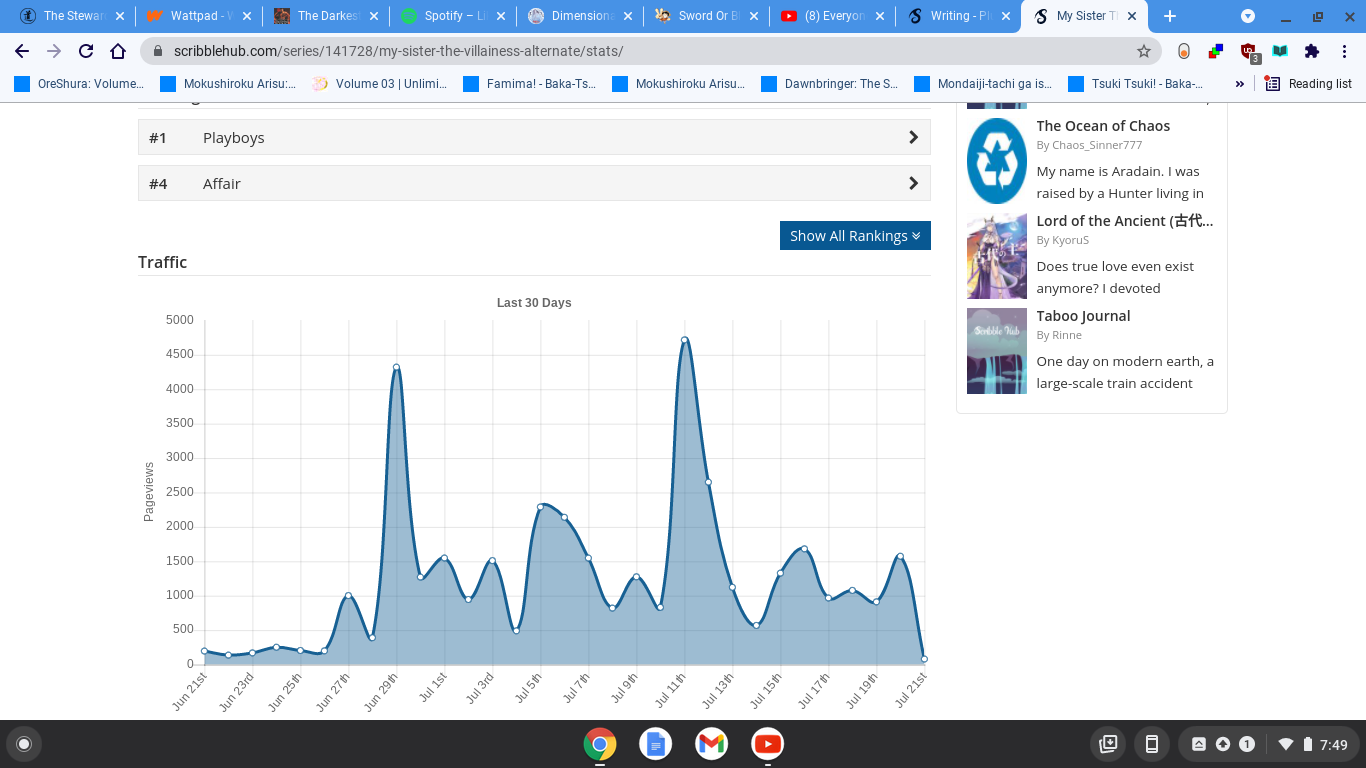This screenshot has width=1366, height=768.
Task: Click the Jun 29th data point on the graph
Action: (397, 370)
